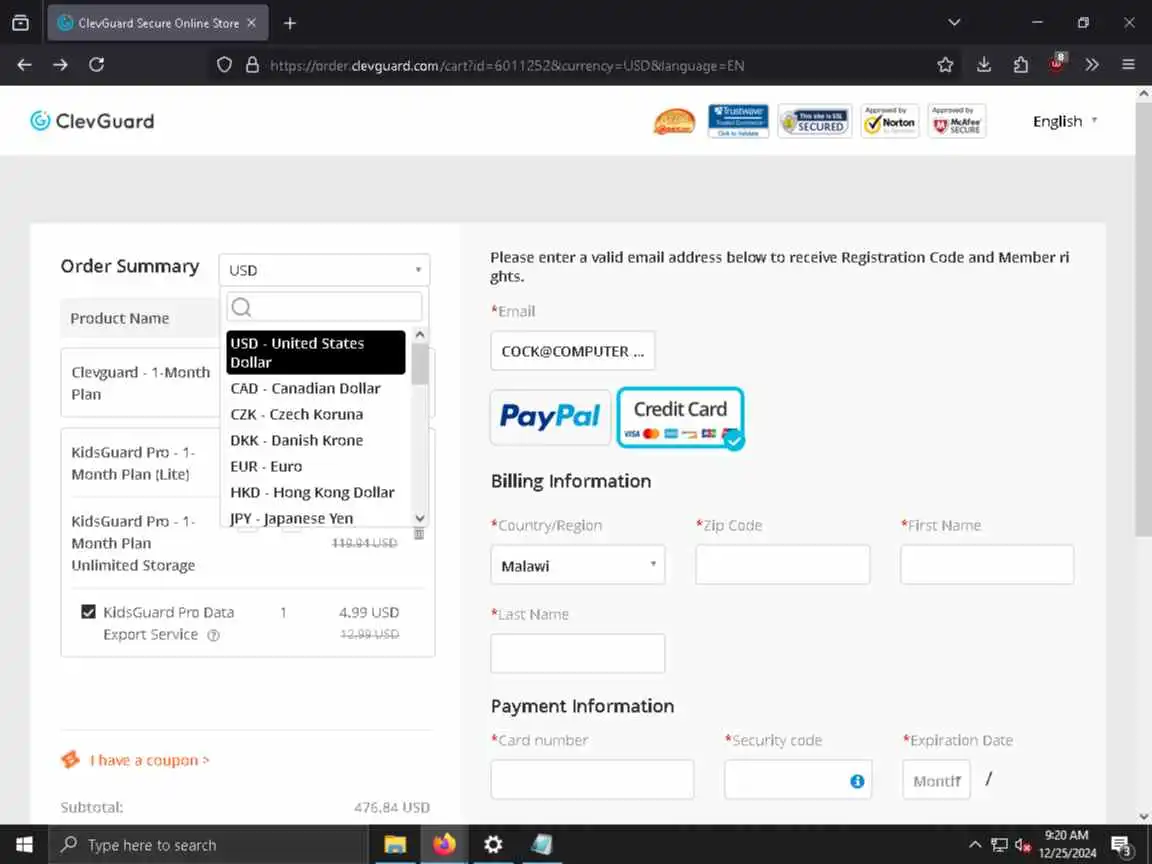1152x864 pixels.
Task: Choose DKK - Danish Krone option
Action: 316,440
